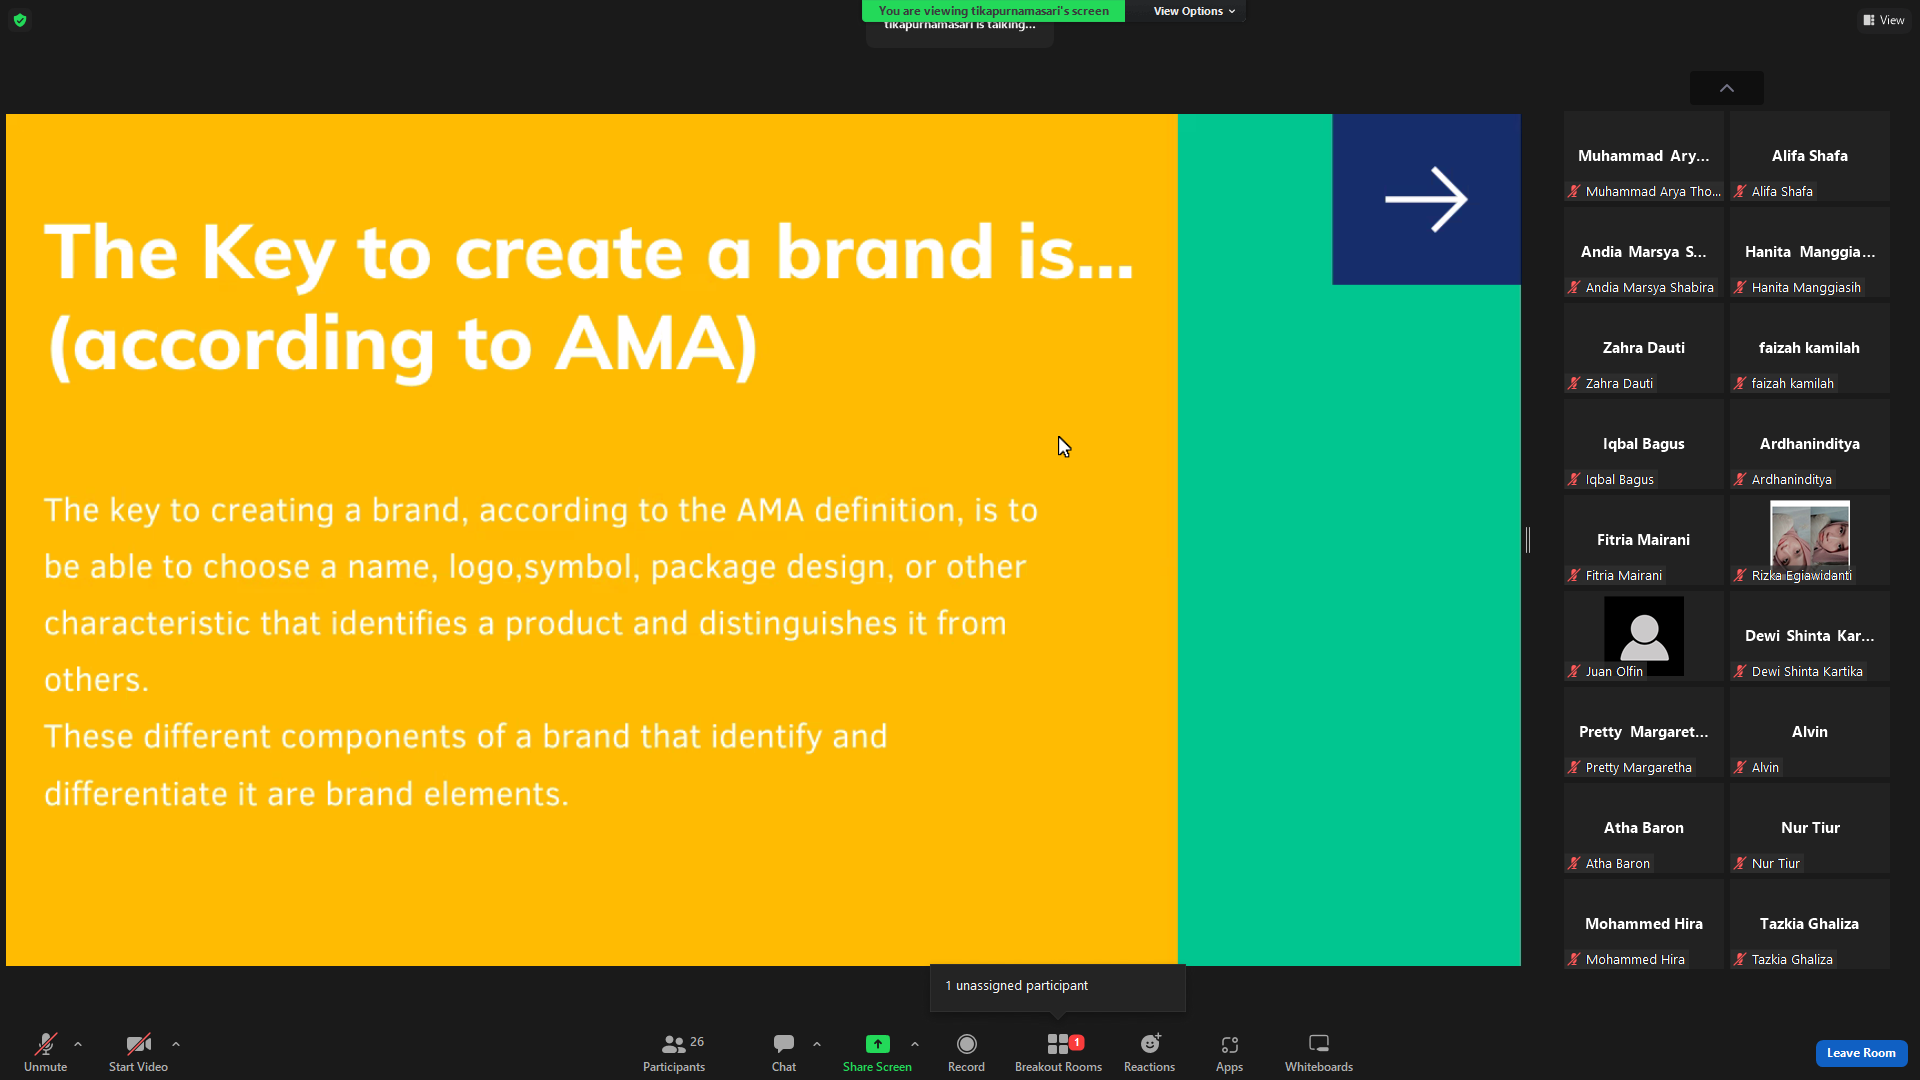Expand video options caret next to Start Video

coord(176,1044)
